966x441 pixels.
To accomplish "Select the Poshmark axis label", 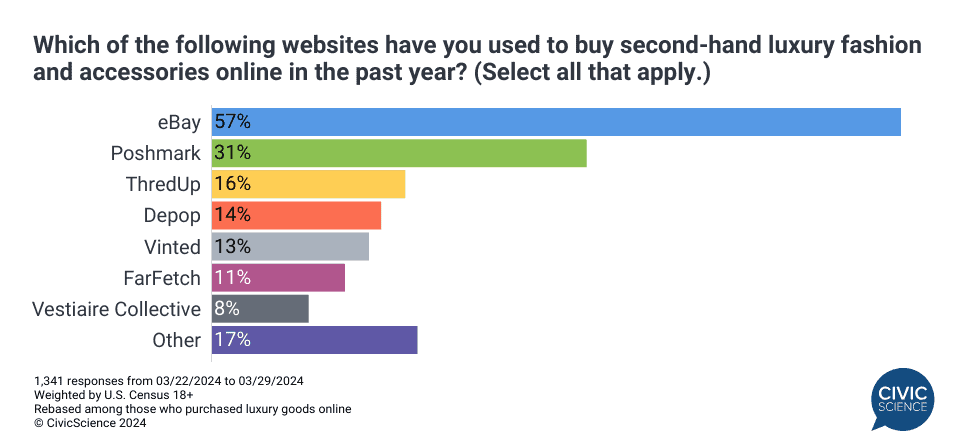I will [157, 153].
